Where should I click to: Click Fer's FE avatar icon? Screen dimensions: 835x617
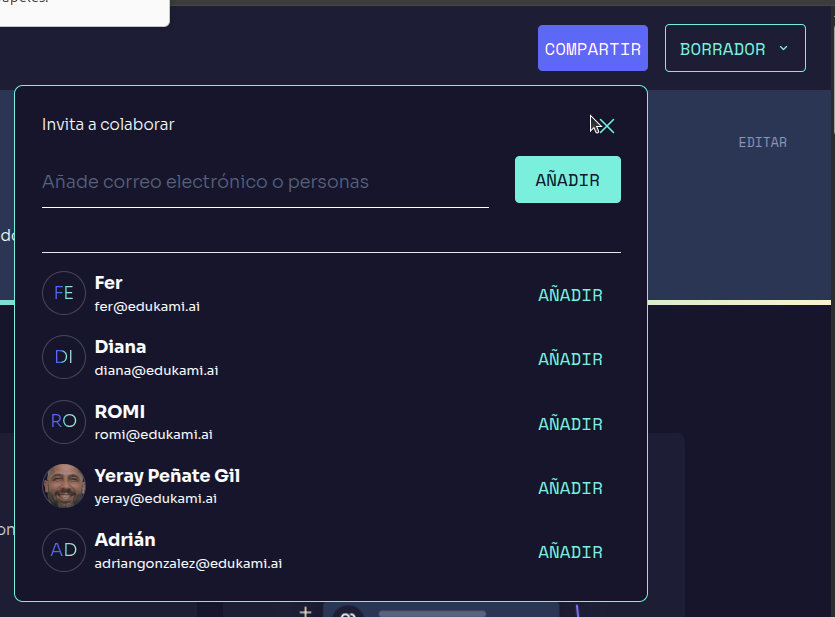tap(64, 293)
